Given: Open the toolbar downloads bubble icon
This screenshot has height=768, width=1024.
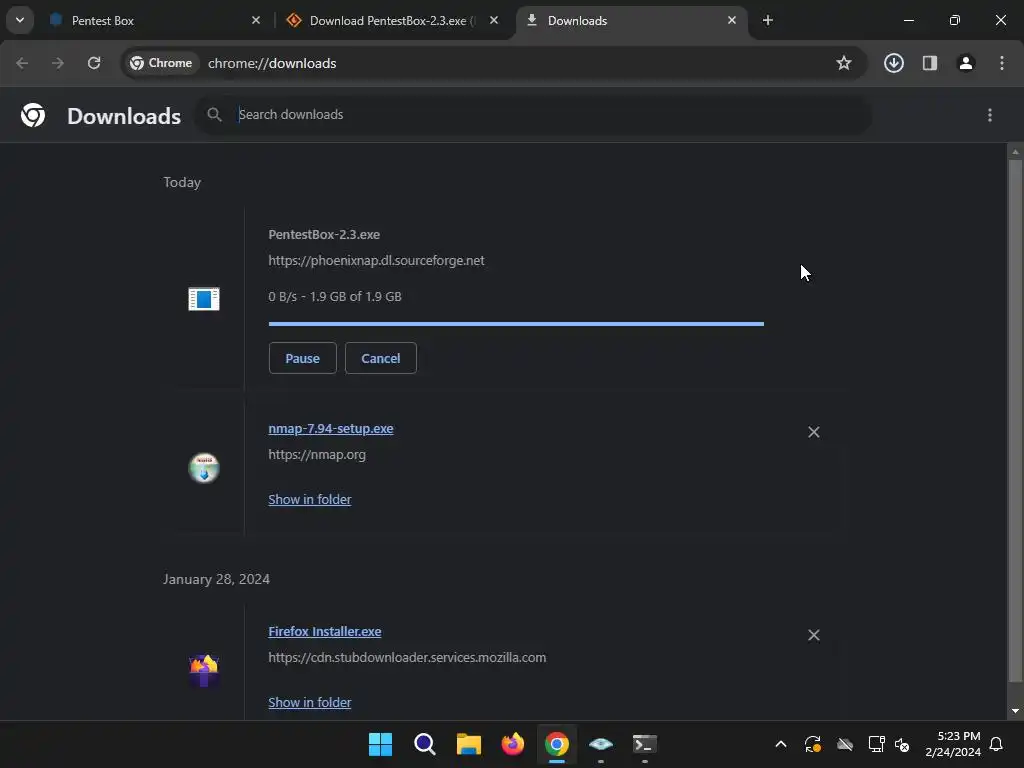Looking at the screenshot, I should click(894, 63).
